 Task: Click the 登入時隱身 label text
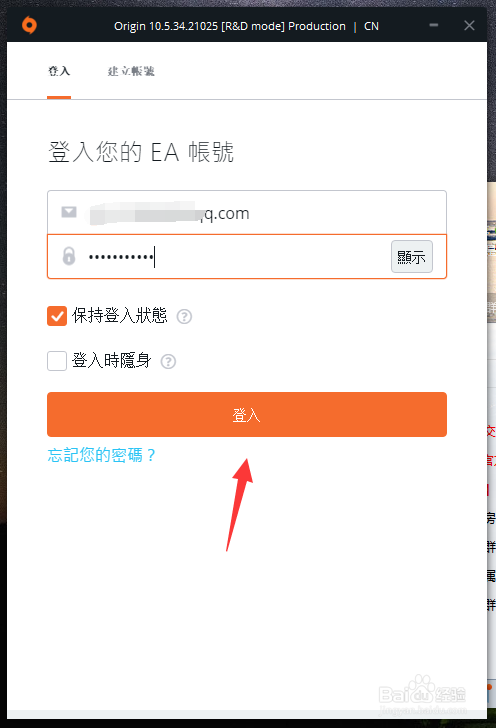[111, 360]
